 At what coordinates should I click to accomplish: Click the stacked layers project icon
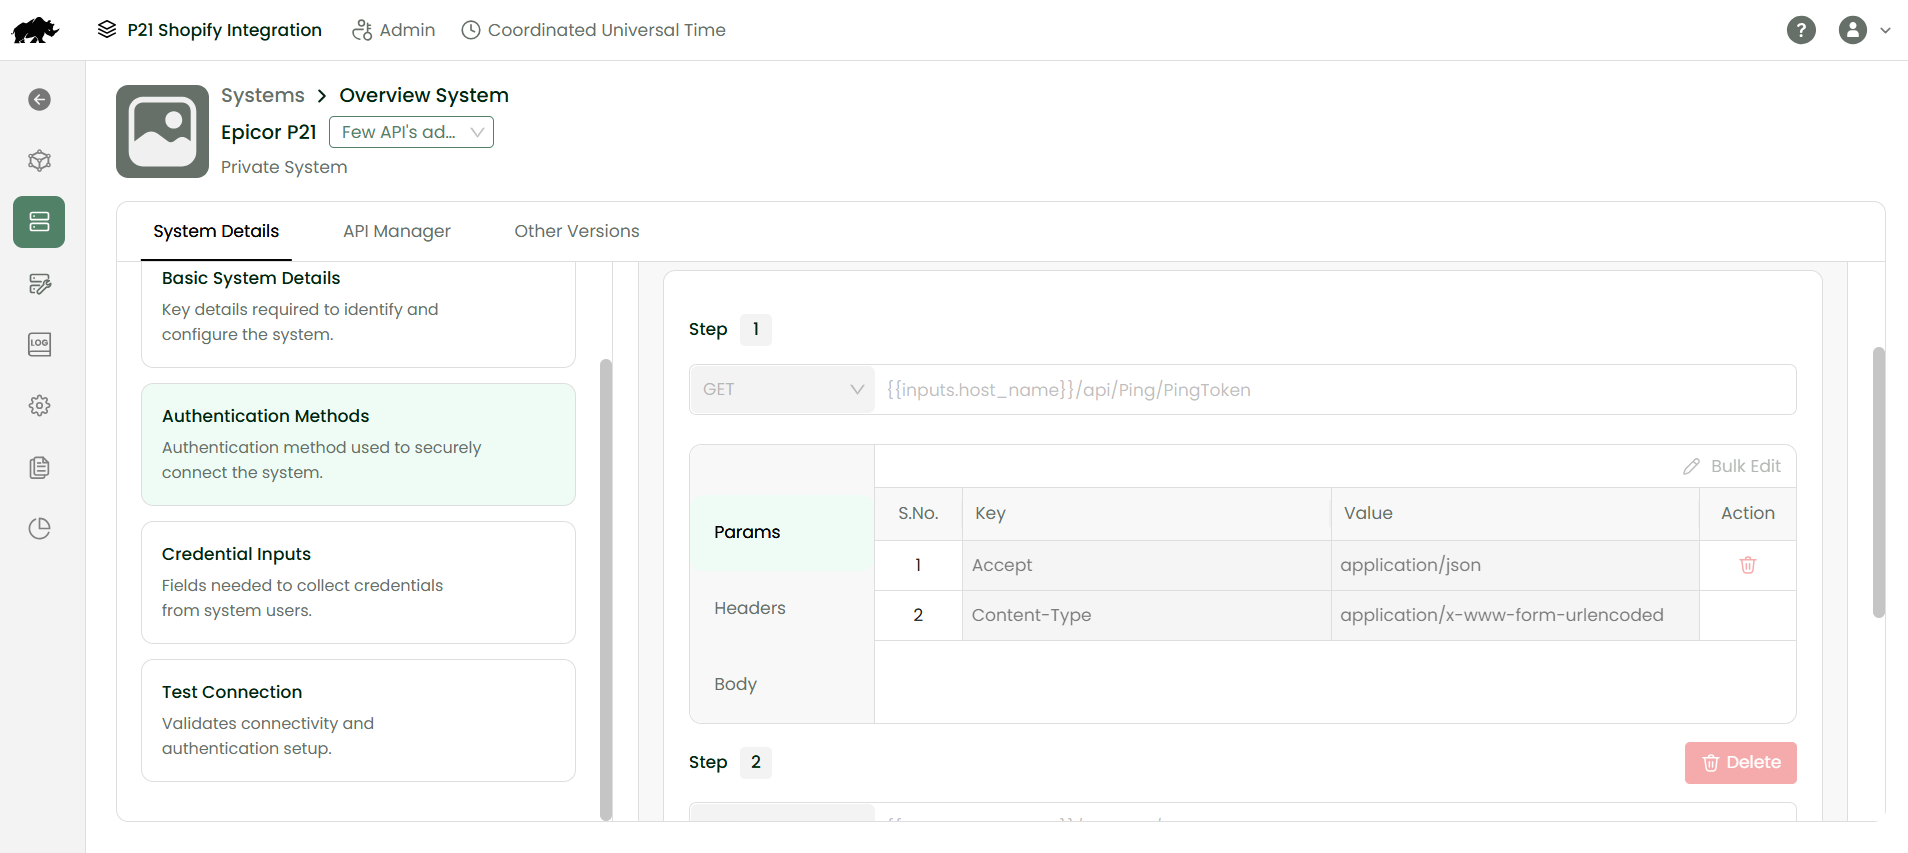107,29
